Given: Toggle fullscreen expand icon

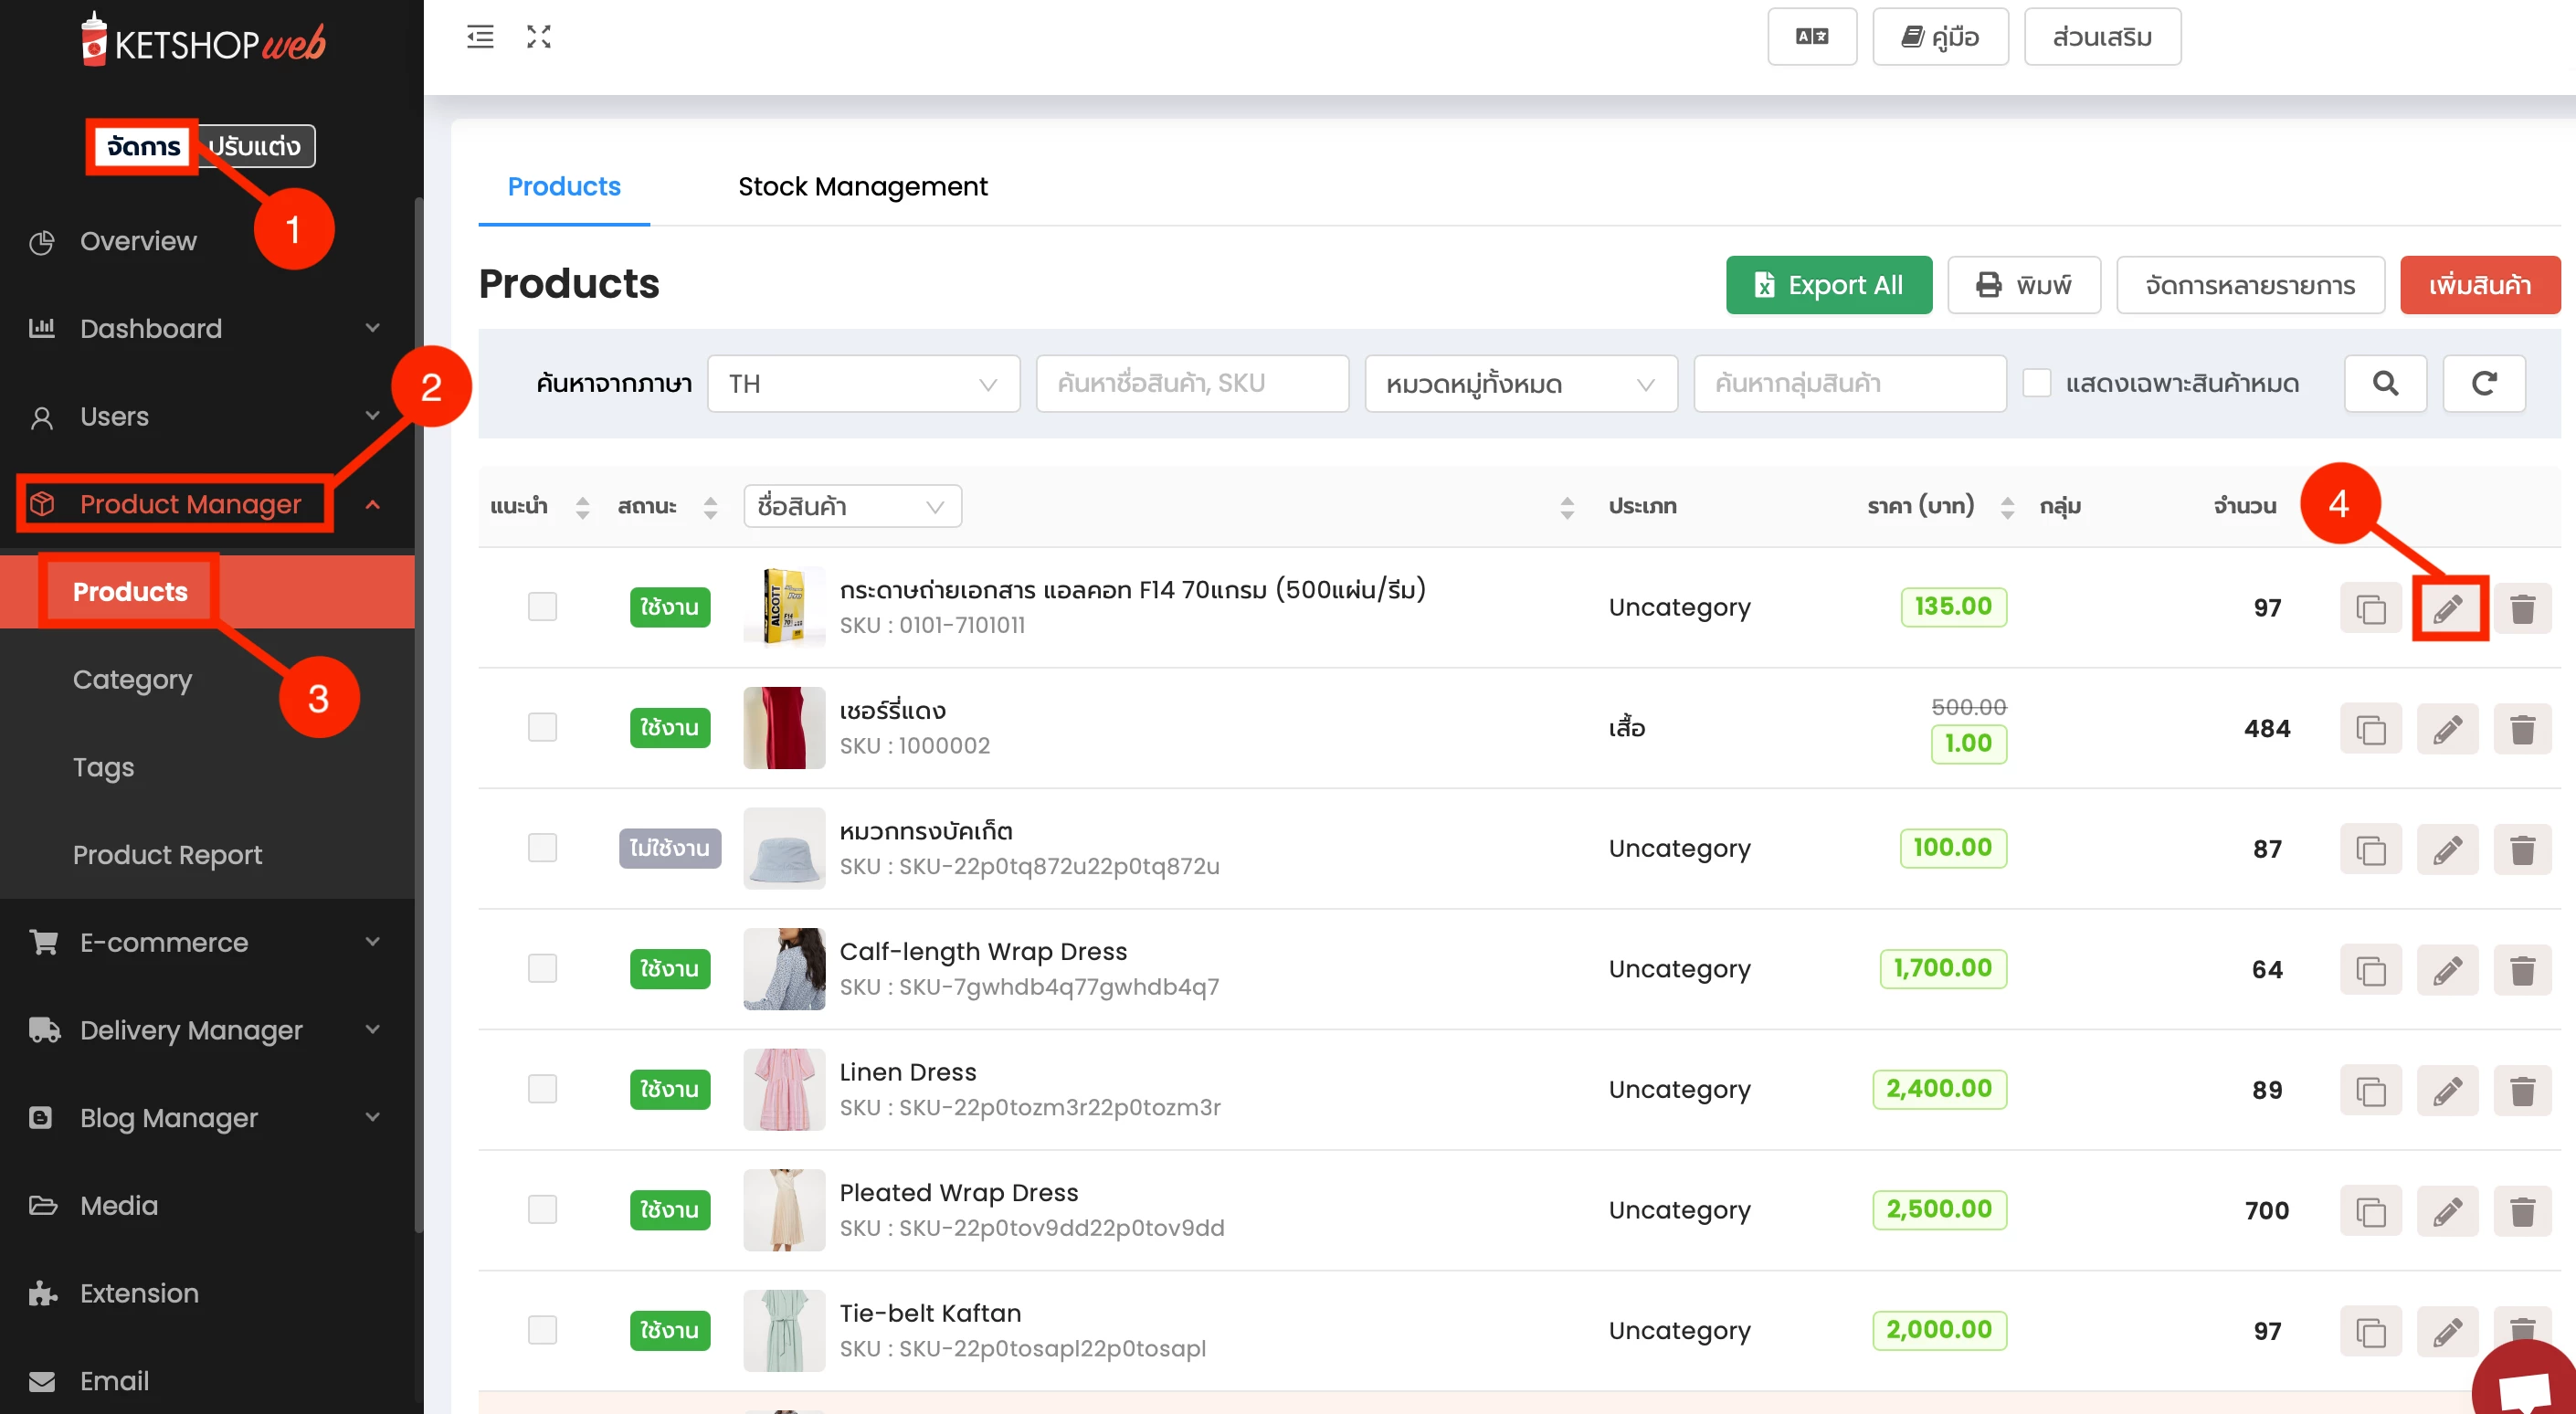Looking at the screenshot, I should click(x=539, y=37).
